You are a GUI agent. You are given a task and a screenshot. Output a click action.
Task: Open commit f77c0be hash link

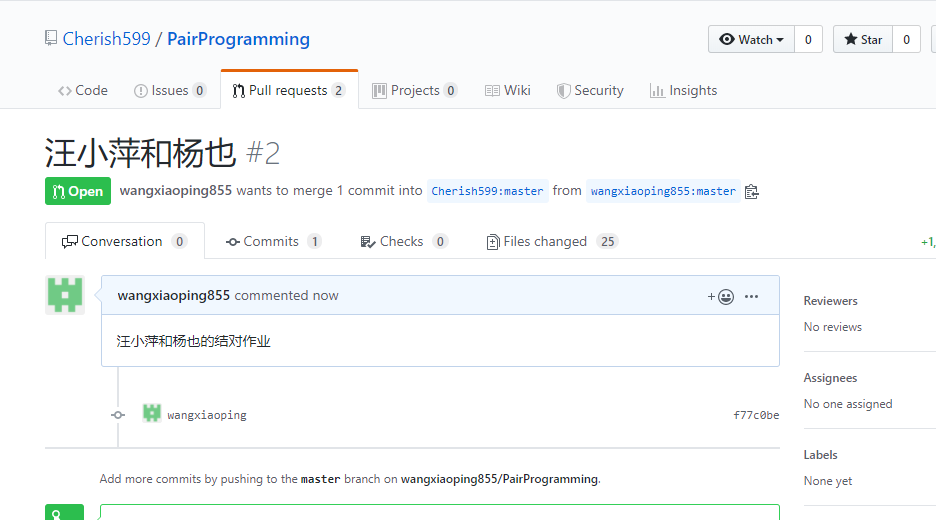pos(755,415)
